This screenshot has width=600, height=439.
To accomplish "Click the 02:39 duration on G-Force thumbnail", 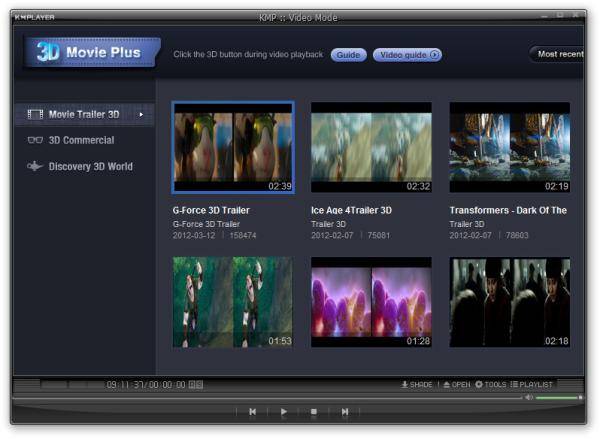I will pos(280,186).
